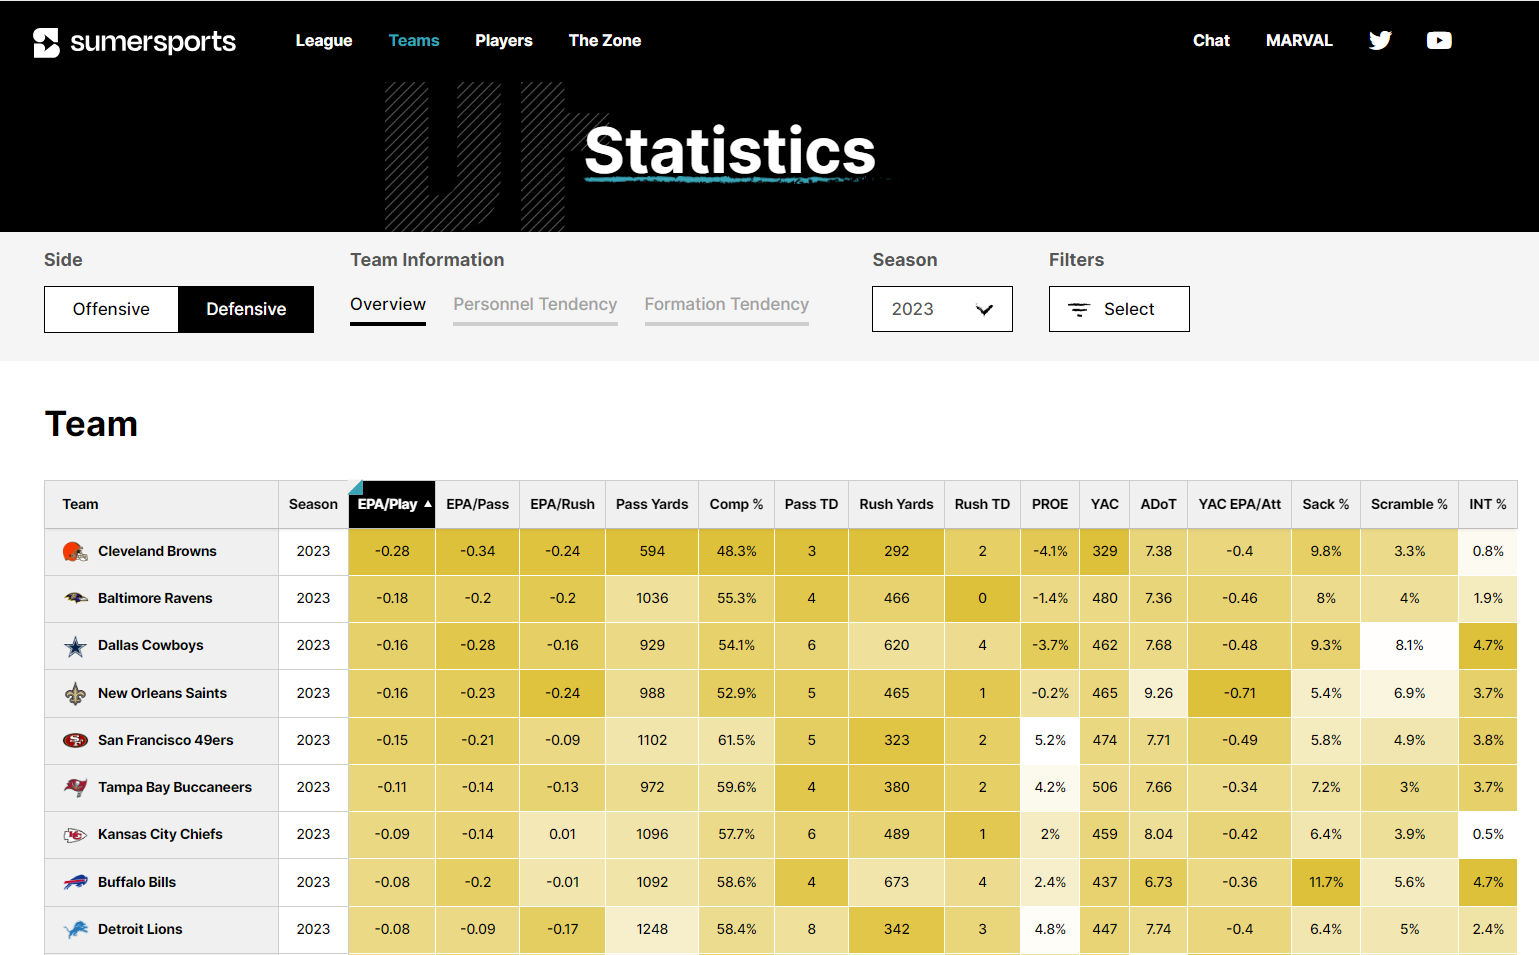Click the Detroit Lions logo
This screenshot has width=1539, height=955.
(x=75, y=929)
